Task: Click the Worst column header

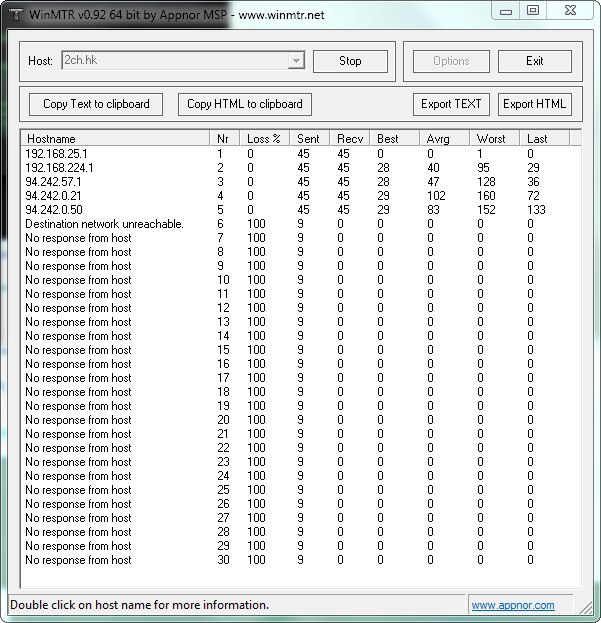Action: click(495, 139)
